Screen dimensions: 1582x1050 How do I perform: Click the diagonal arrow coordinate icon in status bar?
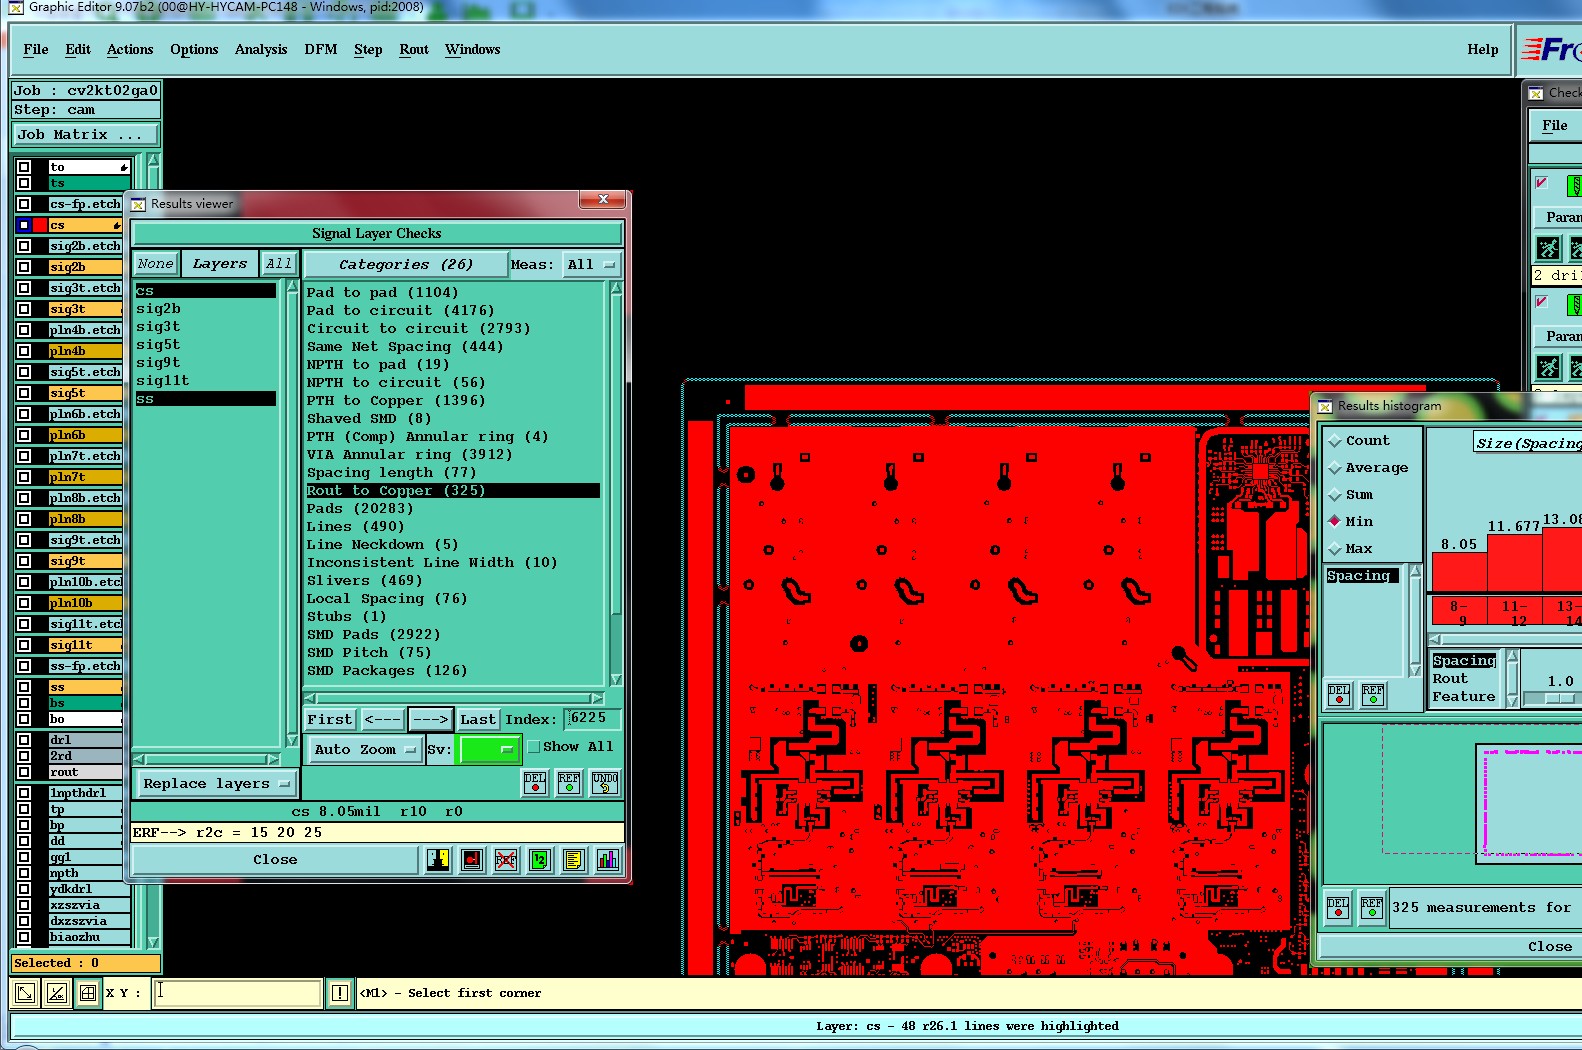coord(25,993)
